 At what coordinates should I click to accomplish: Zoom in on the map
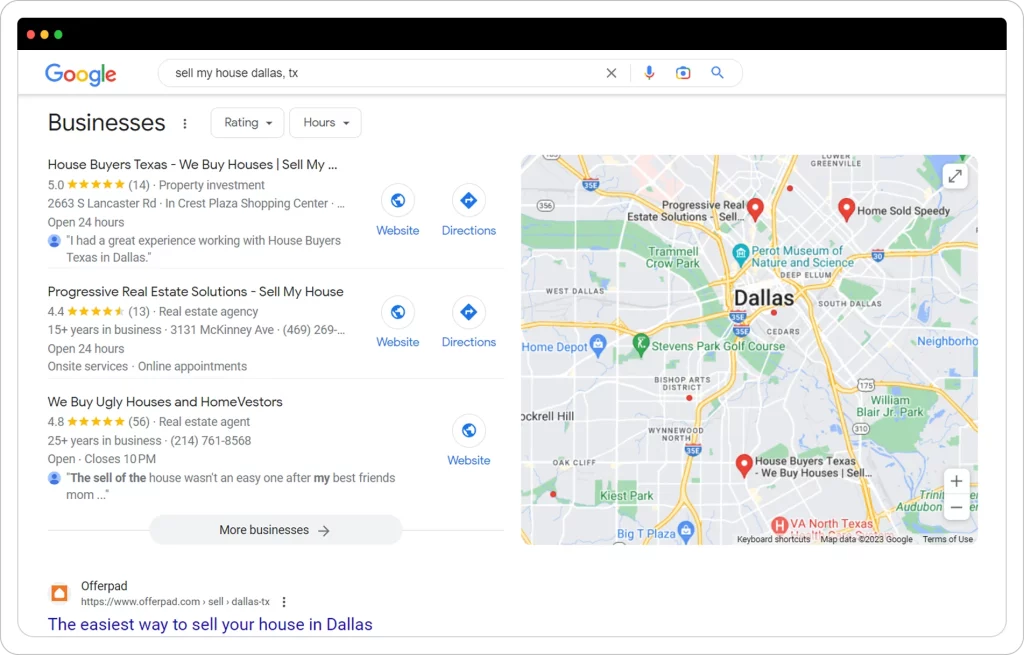[x=956, y=481]
